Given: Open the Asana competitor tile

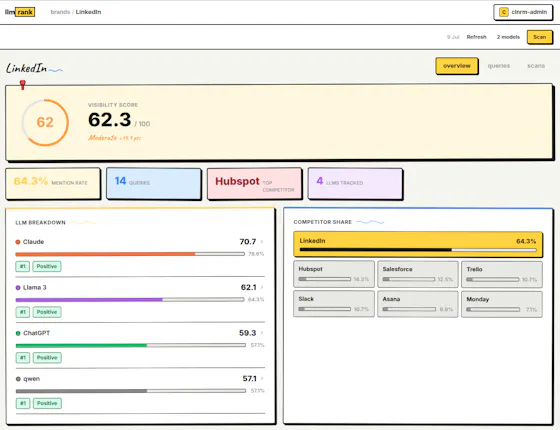Looking at the screenshot, I should [418, 304].
